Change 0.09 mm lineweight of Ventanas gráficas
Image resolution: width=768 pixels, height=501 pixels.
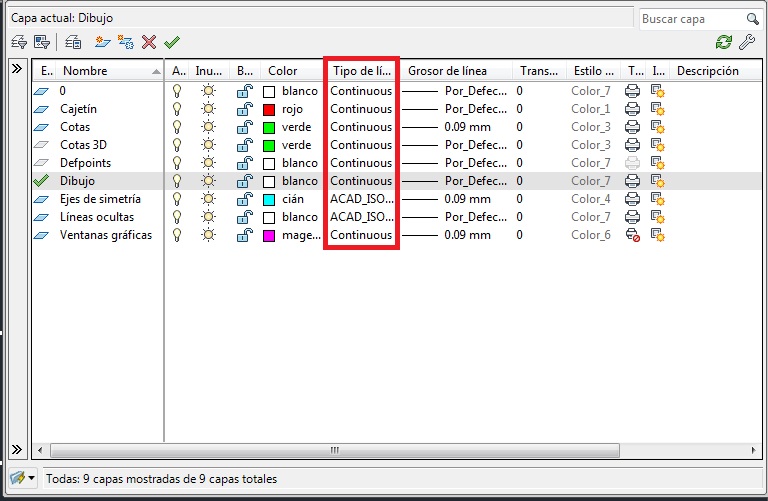[x=467, y=236]
